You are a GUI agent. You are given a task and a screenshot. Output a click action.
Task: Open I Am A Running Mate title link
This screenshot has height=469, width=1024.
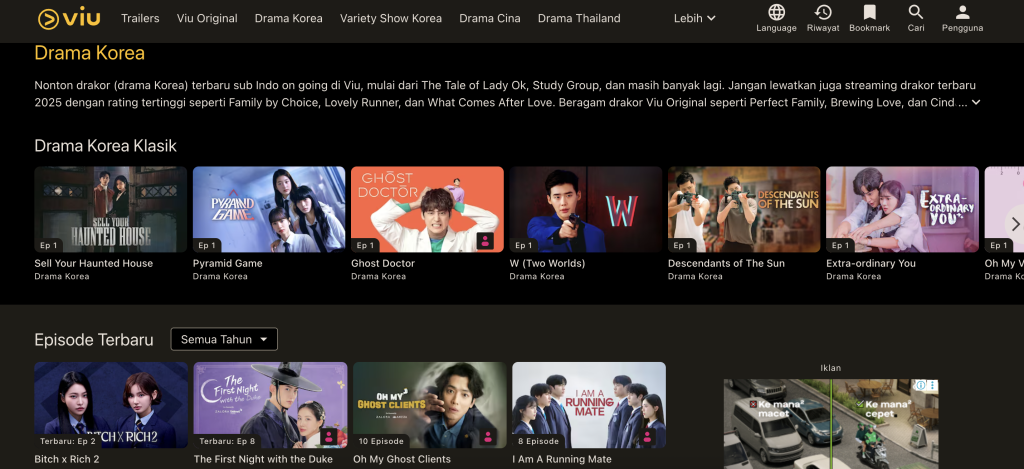pyautogui.click(x=562, y=459)
